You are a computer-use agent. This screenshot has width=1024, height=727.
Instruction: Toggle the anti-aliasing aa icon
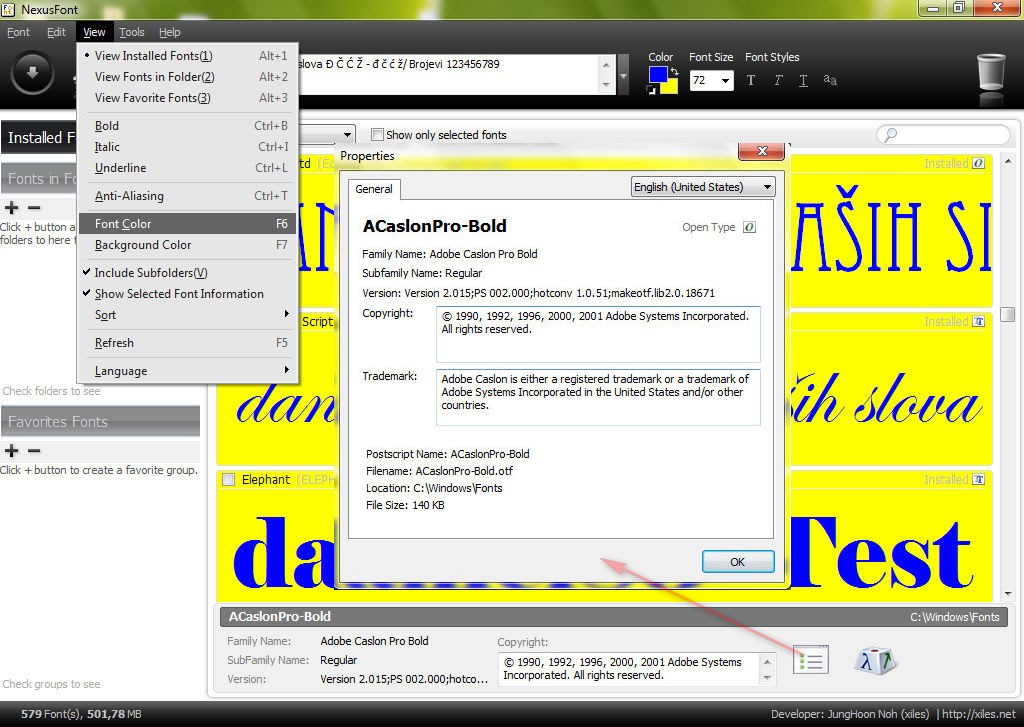pos(830,80)
